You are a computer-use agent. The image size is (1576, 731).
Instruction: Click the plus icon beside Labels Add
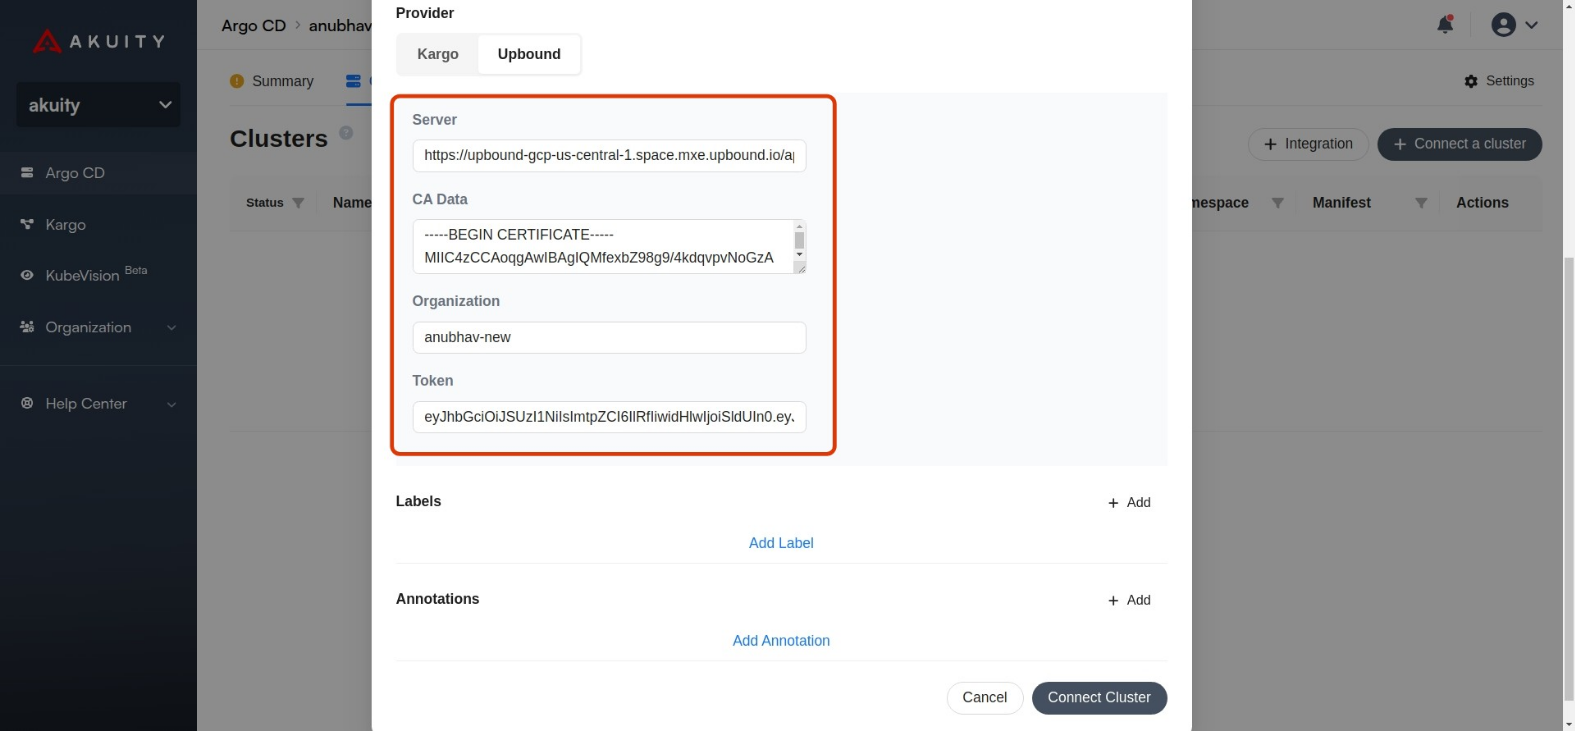[x=1113, y=503]
